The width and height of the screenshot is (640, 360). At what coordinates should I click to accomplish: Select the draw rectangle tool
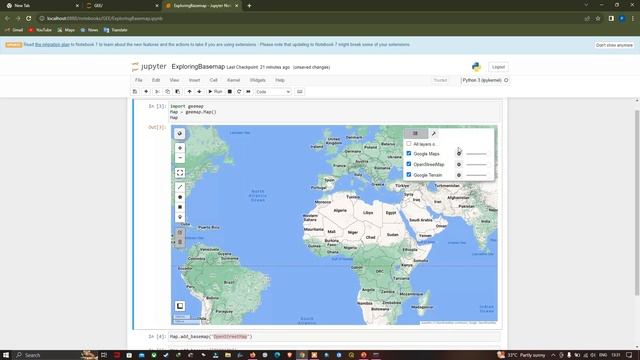click(x=180, y=207)
